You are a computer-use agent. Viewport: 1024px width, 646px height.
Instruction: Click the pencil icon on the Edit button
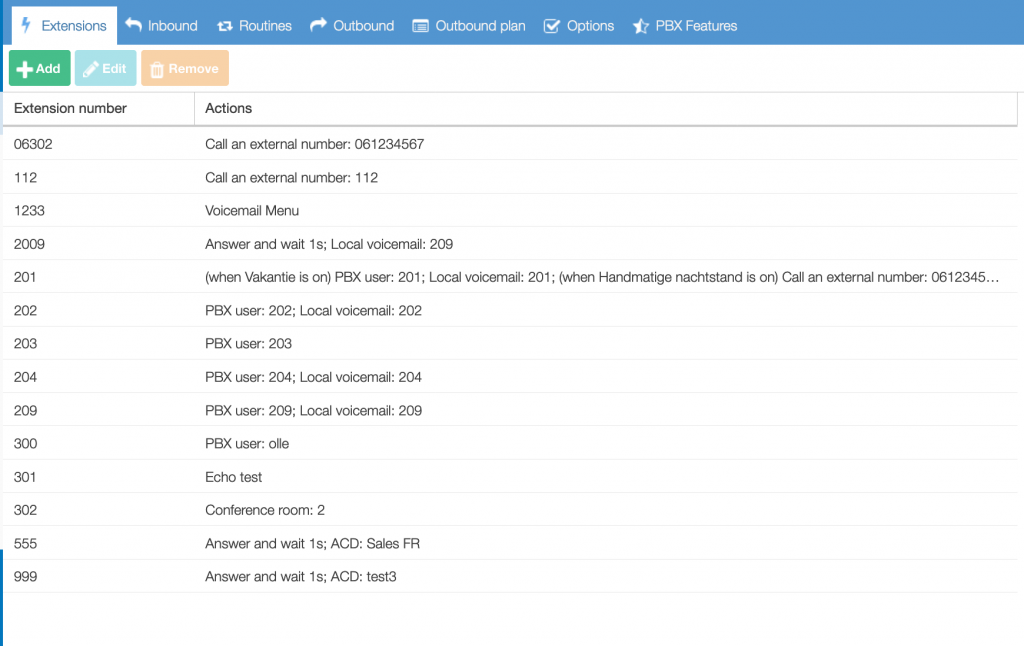click(x=91, y=68)
